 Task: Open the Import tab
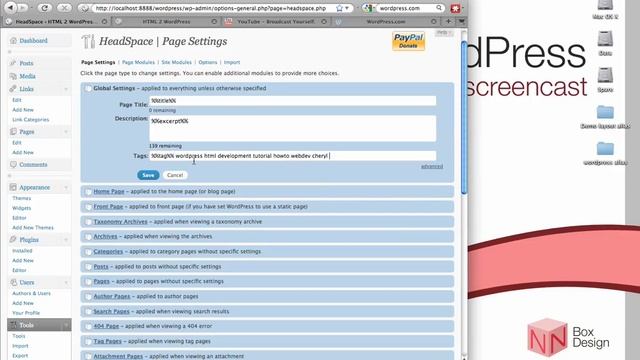coord(232,62)
